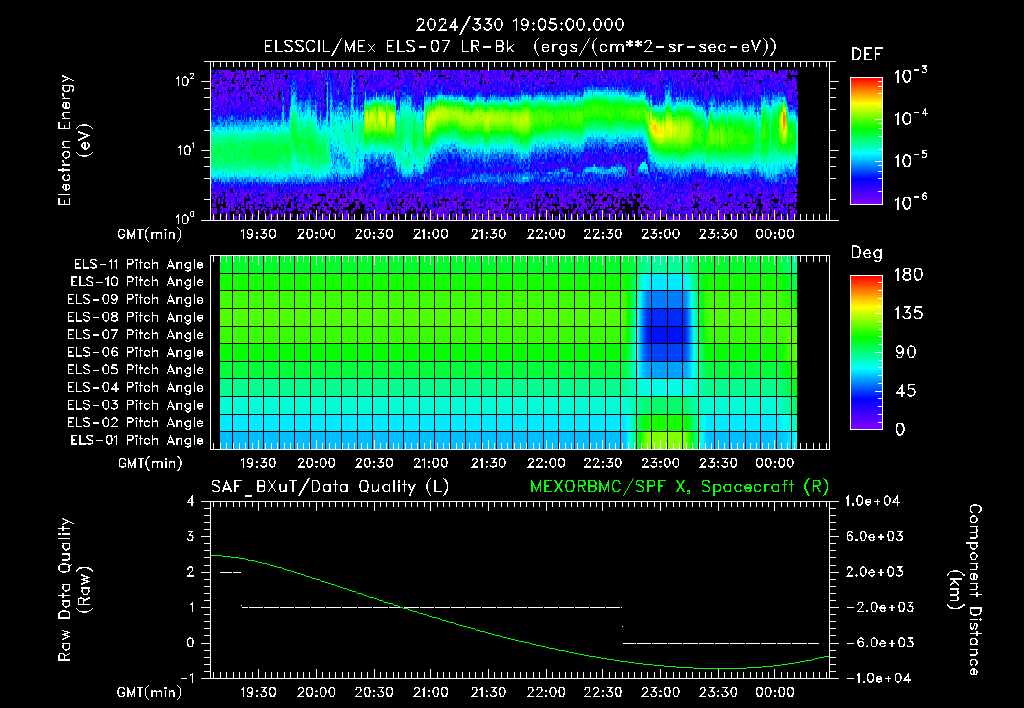Select the 2.0e+03 right-axis value
Image resolution: width=1024 pixels, height=708 pixels.
click(875, 571)
